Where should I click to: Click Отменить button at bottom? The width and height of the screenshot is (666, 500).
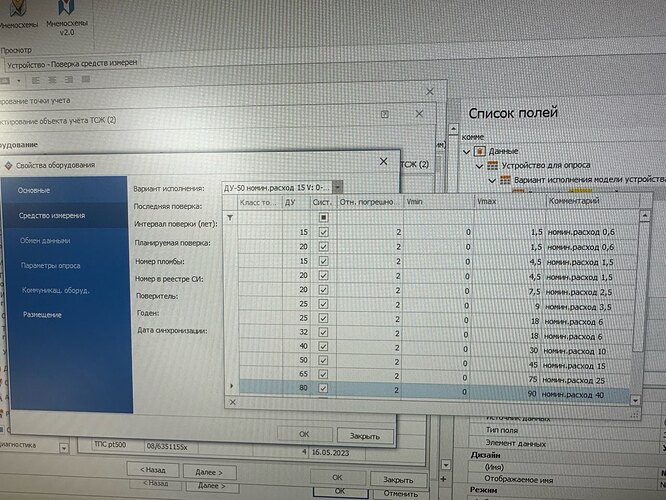[401, 494]
